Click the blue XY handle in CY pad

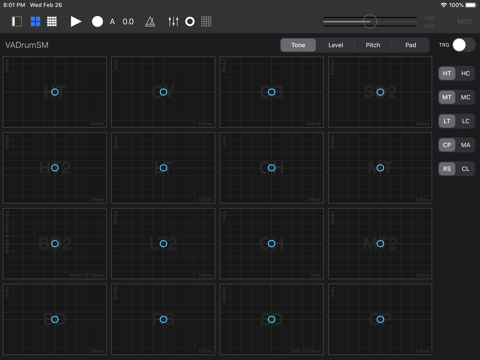coord(163,92)
